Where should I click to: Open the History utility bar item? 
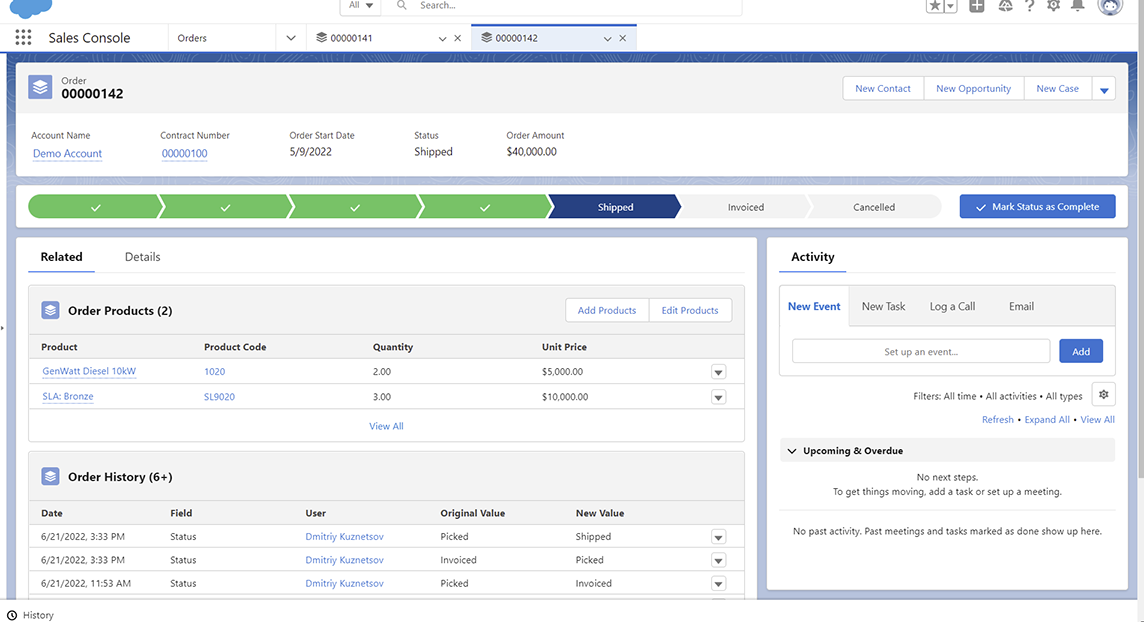pyautogui.click(x=31, y=615)
